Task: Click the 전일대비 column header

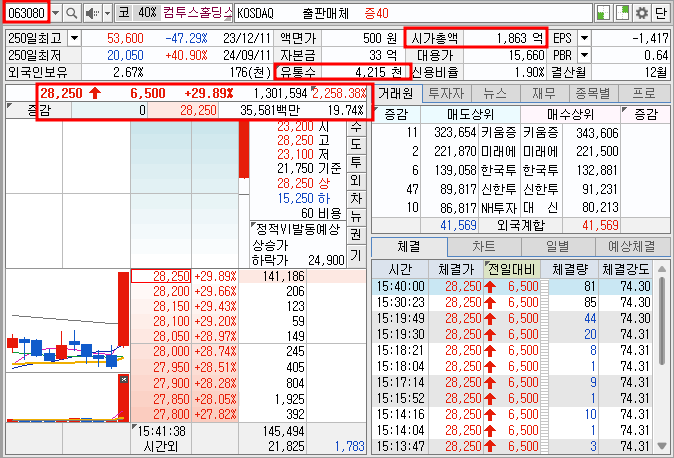Action: 512,270
